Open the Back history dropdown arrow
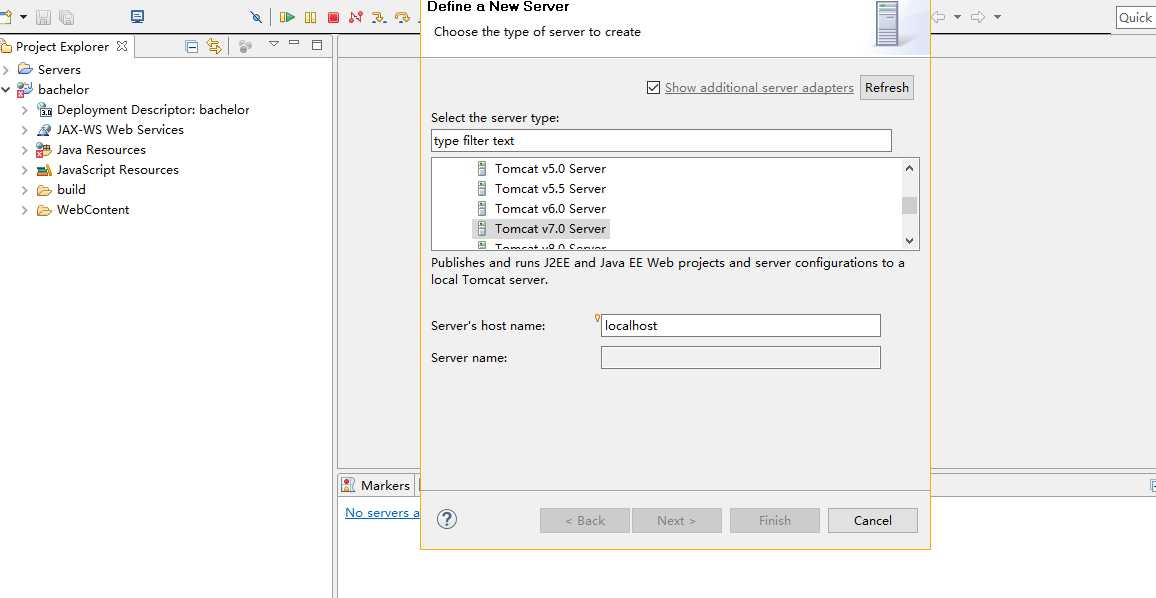Viewport: 1156px width, 598px height. click(958, 16)
